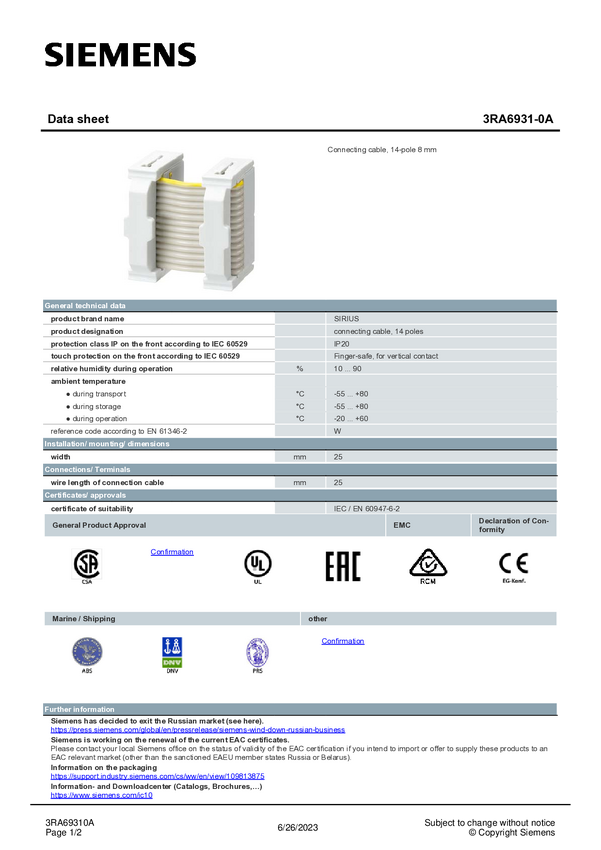Screen dimensions: 601x850
Task: Click the value 'SIRIUS'
Action: pyautogui.click(x=346, y=319)
